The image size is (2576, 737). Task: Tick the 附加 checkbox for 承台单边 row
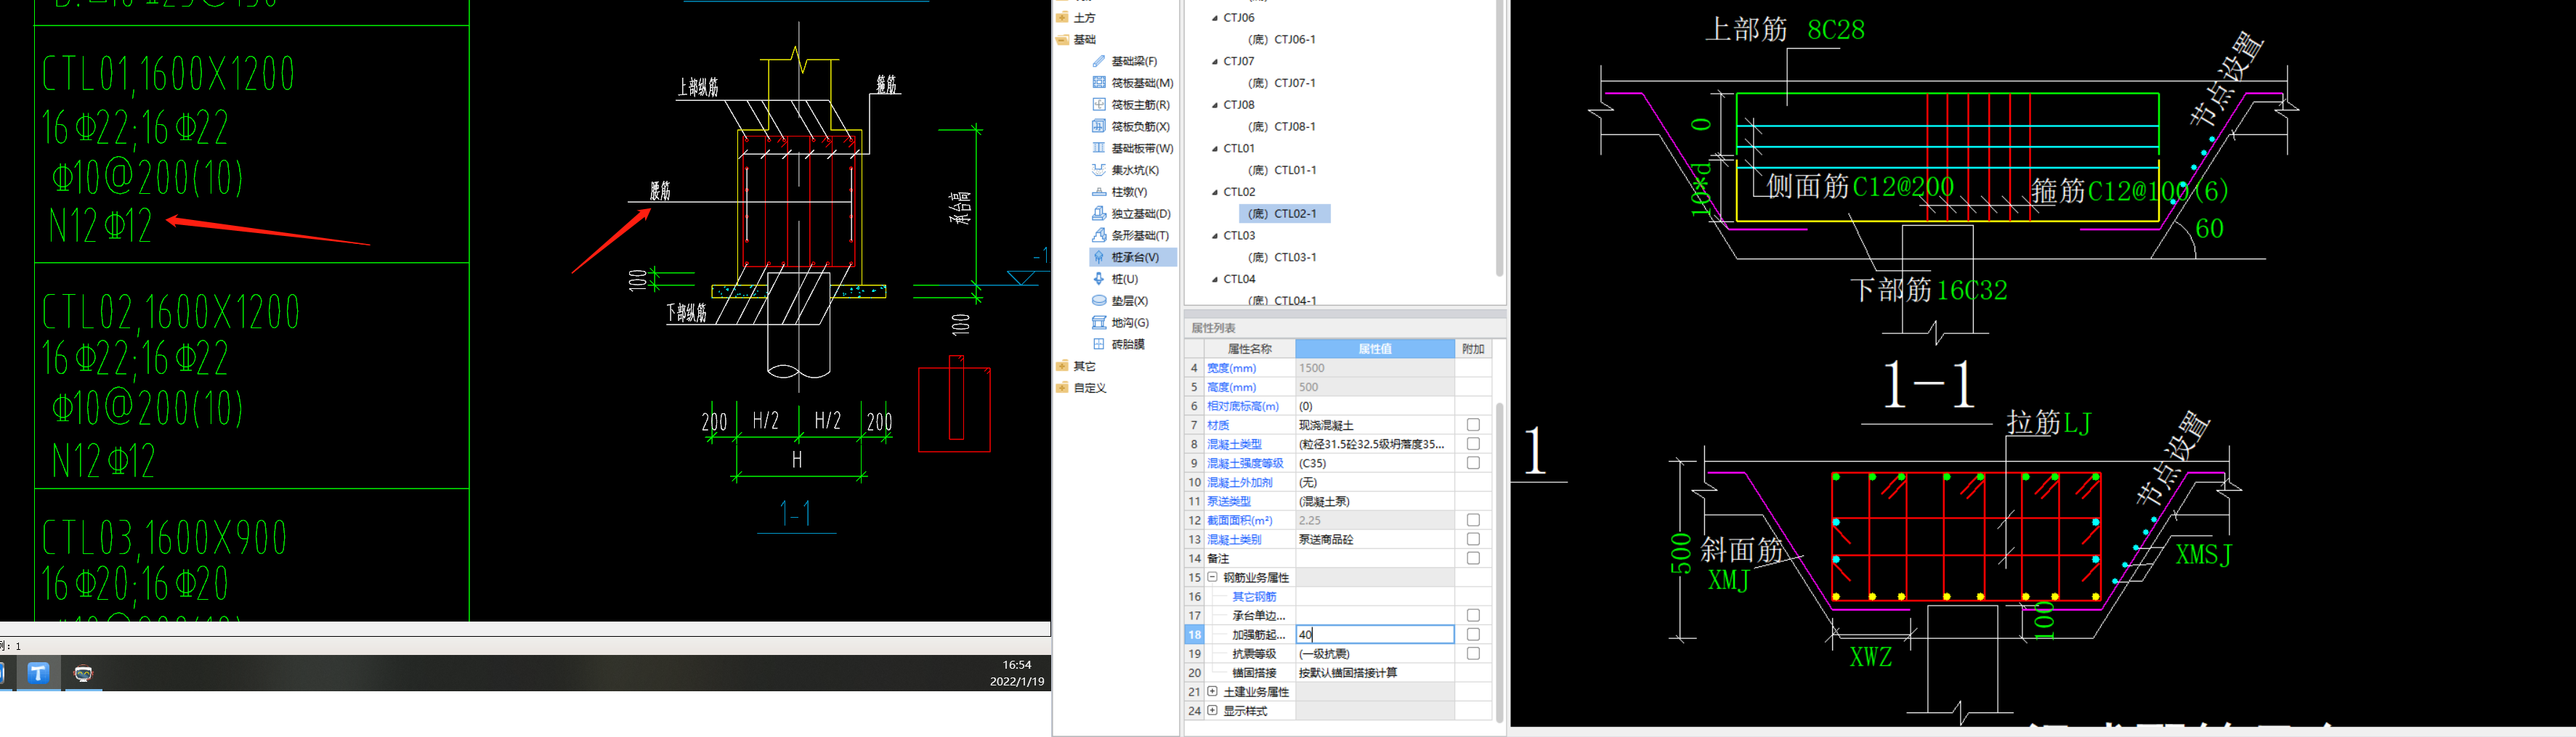pyautogui.click(x=1473, y=615)
